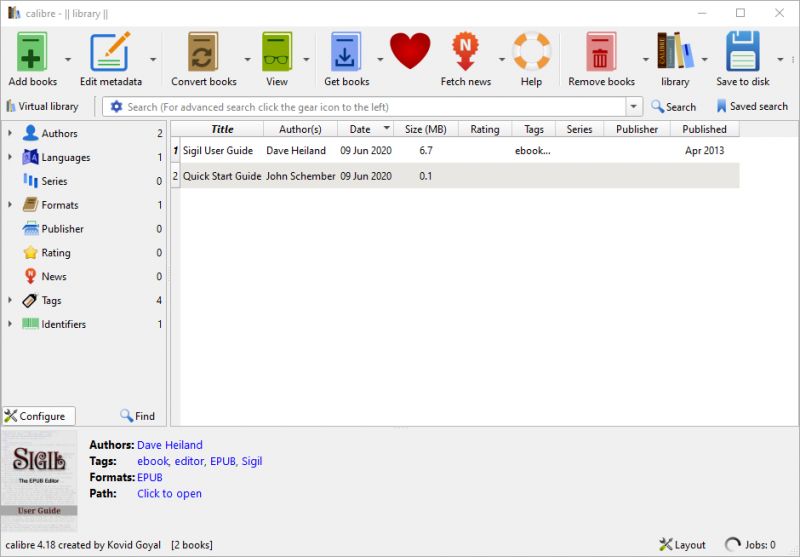800x557 pixels.
Task: Open the Fetch news dropdown arrow
Action: coord(502,60)
